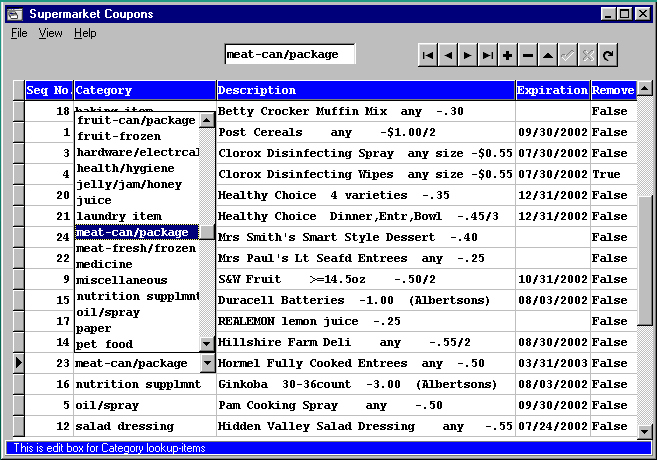Click the row selector for Seq No. 23
This screenshot has height=460, width=657.
pos(18,363)
